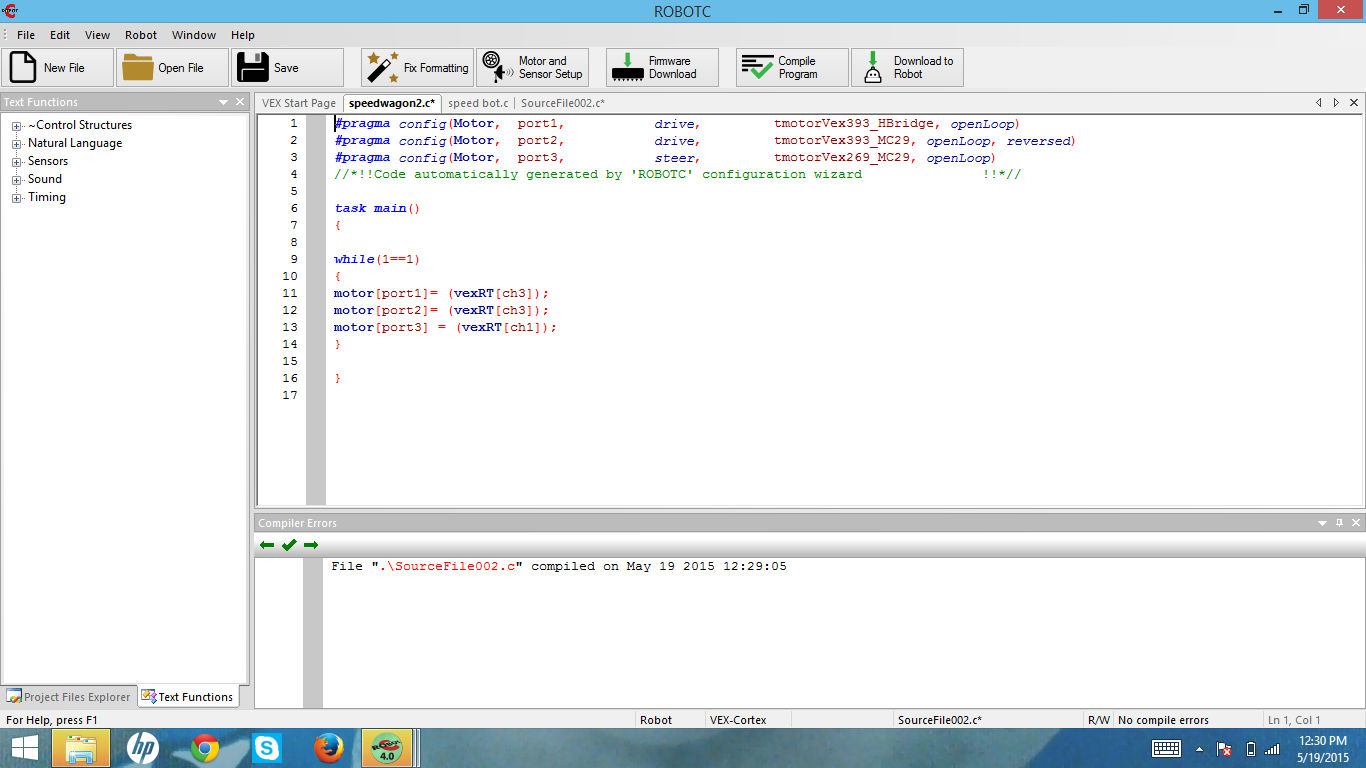The width and height of the screenshot is (1366, 768).
Task: Open Motor and Sensor Setup
Action: pyautogui.click(x=532, y=68)
